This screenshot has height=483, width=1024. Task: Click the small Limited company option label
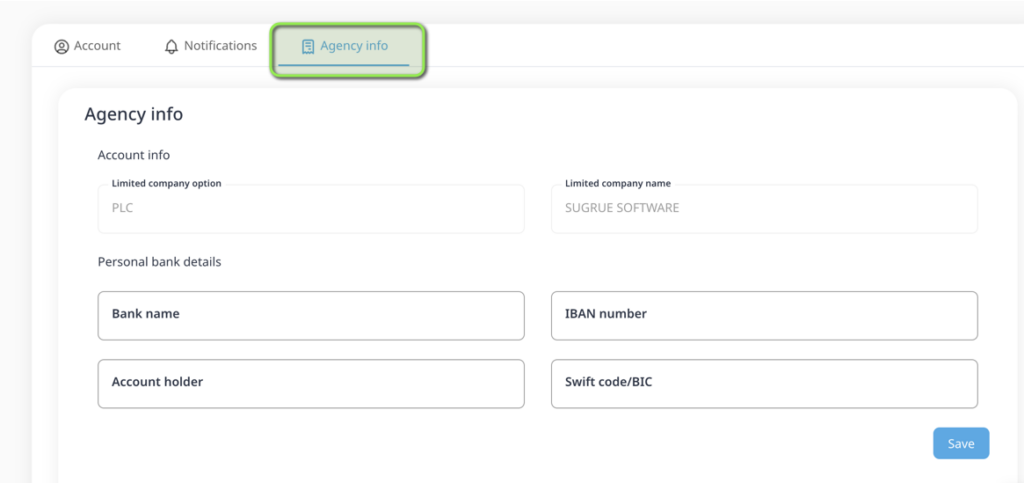(166, 184)
